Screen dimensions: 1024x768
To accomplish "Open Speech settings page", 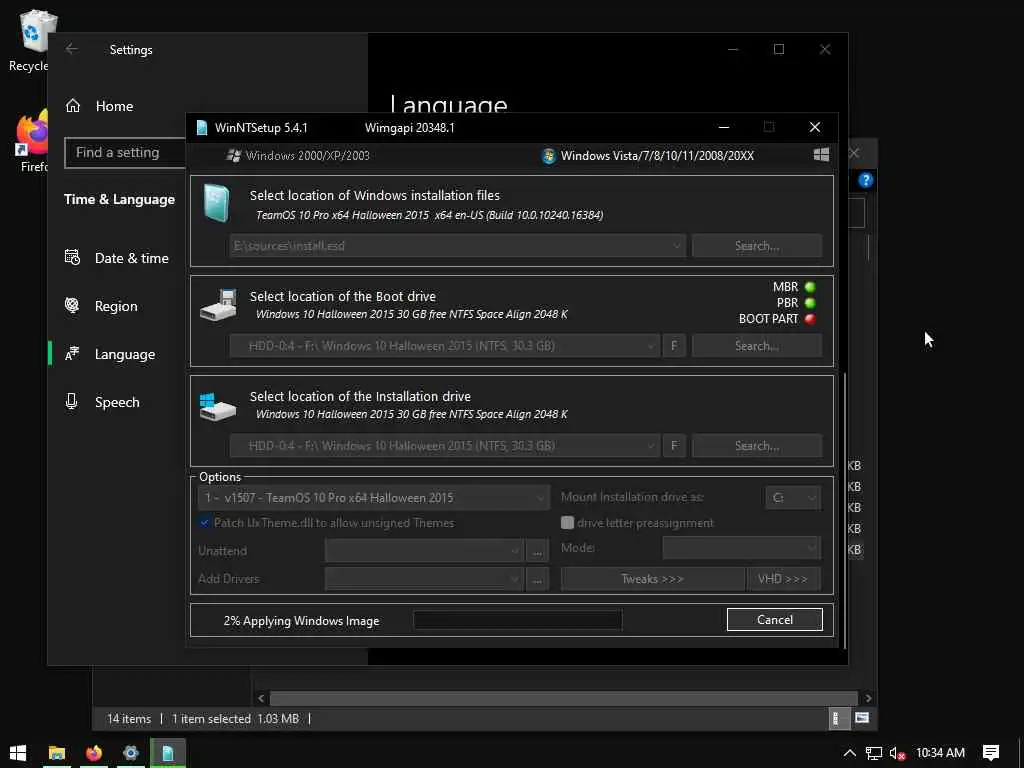I will [118, 402].
